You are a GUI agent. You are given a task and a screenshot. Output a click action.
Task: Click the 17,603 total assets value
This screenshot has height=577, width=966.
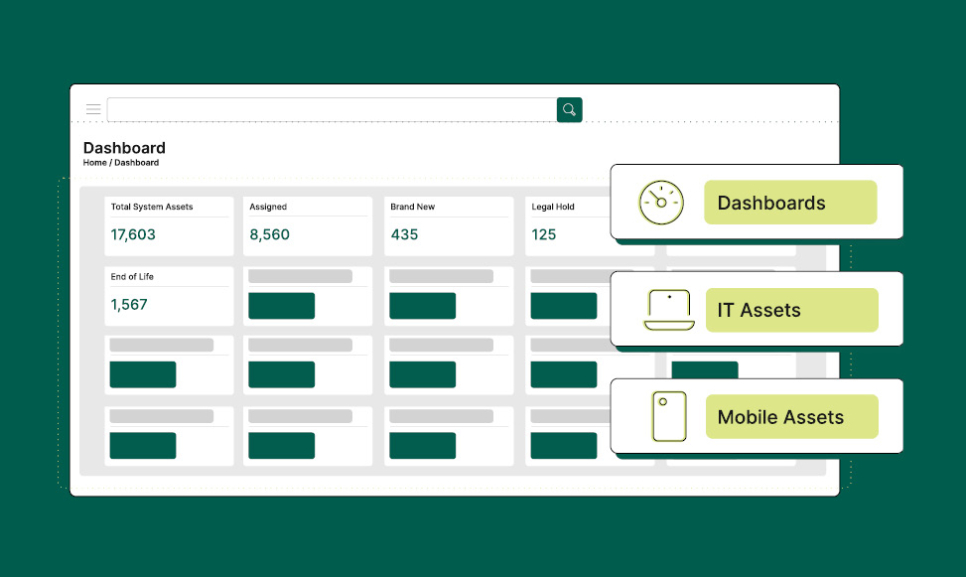click(x=133, y=235)
